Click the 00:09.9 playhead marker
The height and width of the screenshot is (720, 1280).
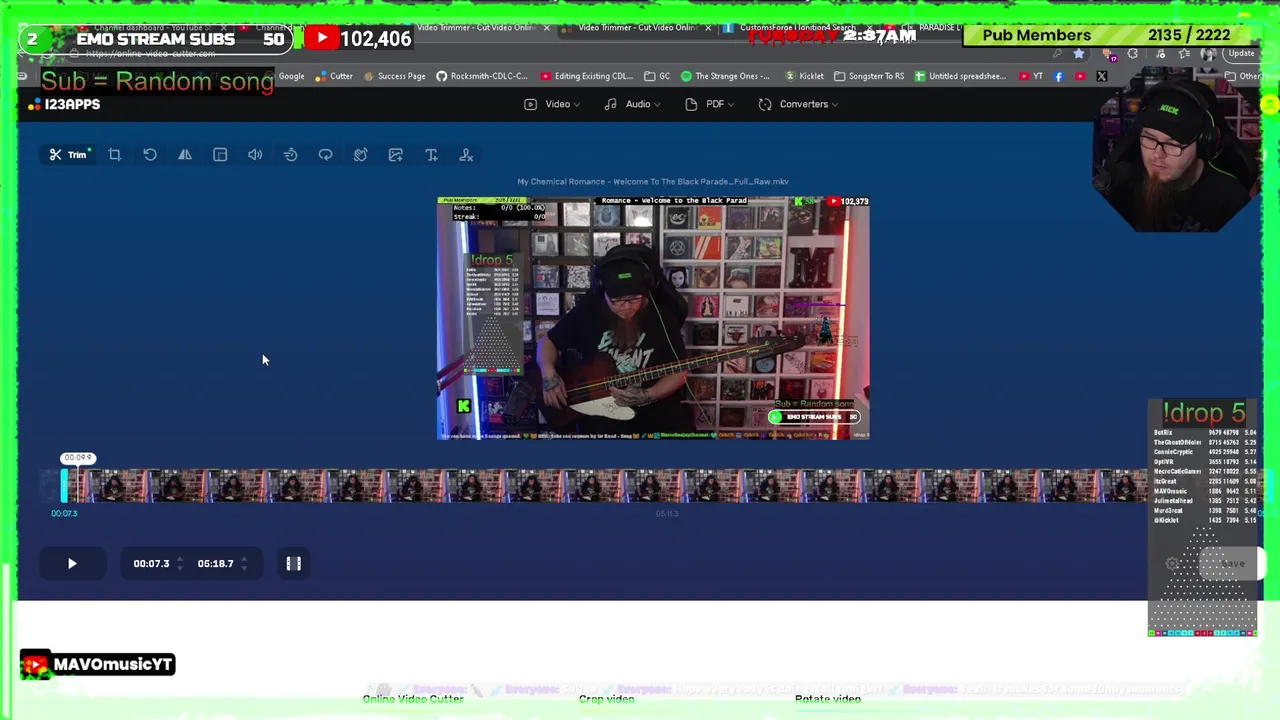pos(77,458)
